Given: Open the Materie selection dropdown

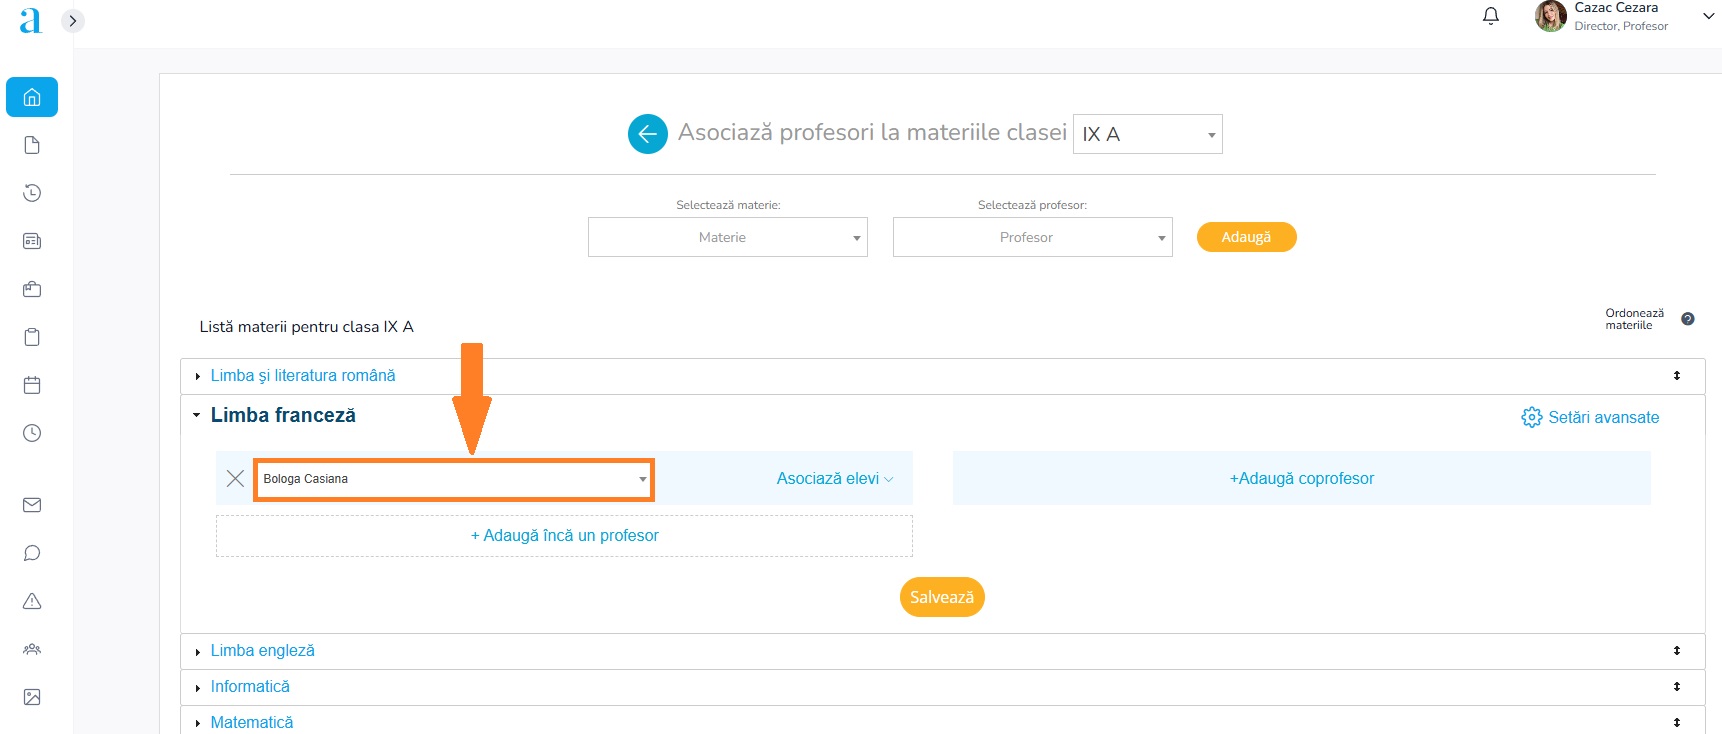Looking at the screenshot, I should (727, 238).
